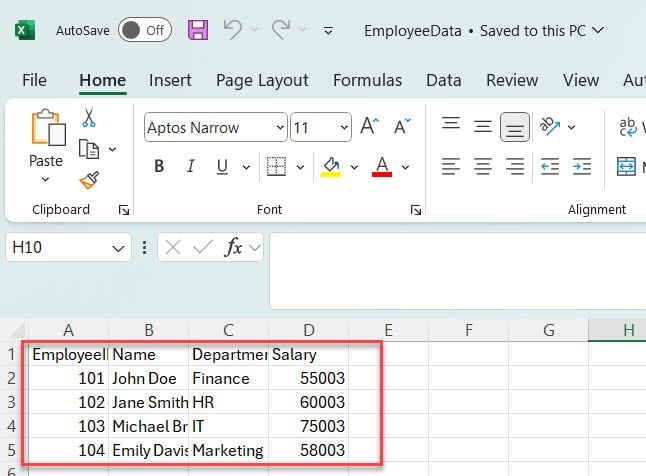The image size is (646, 476).
Task: Open Customize Quick Access Toolbar menu
Action: point(328,30)
